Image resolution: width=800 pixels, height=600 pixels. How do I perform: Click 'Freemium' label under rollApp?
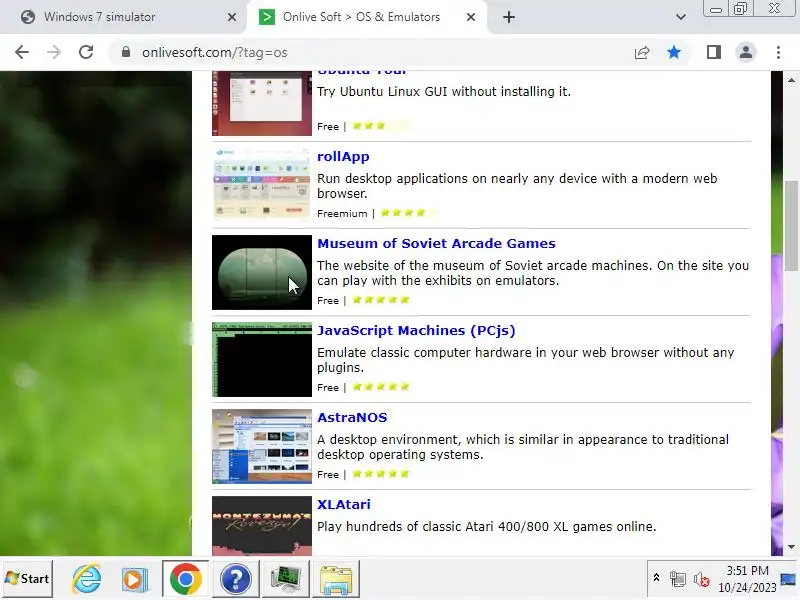click(342, 214)
